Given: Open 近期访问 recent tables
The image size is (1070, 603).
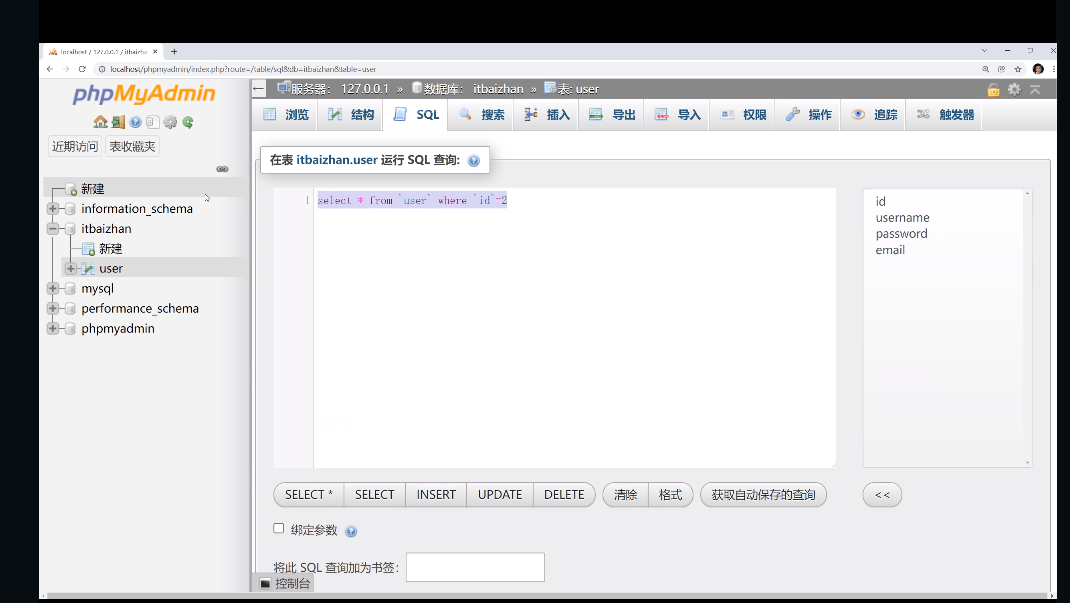Looking at the screenshot, I should coord(75,147).
